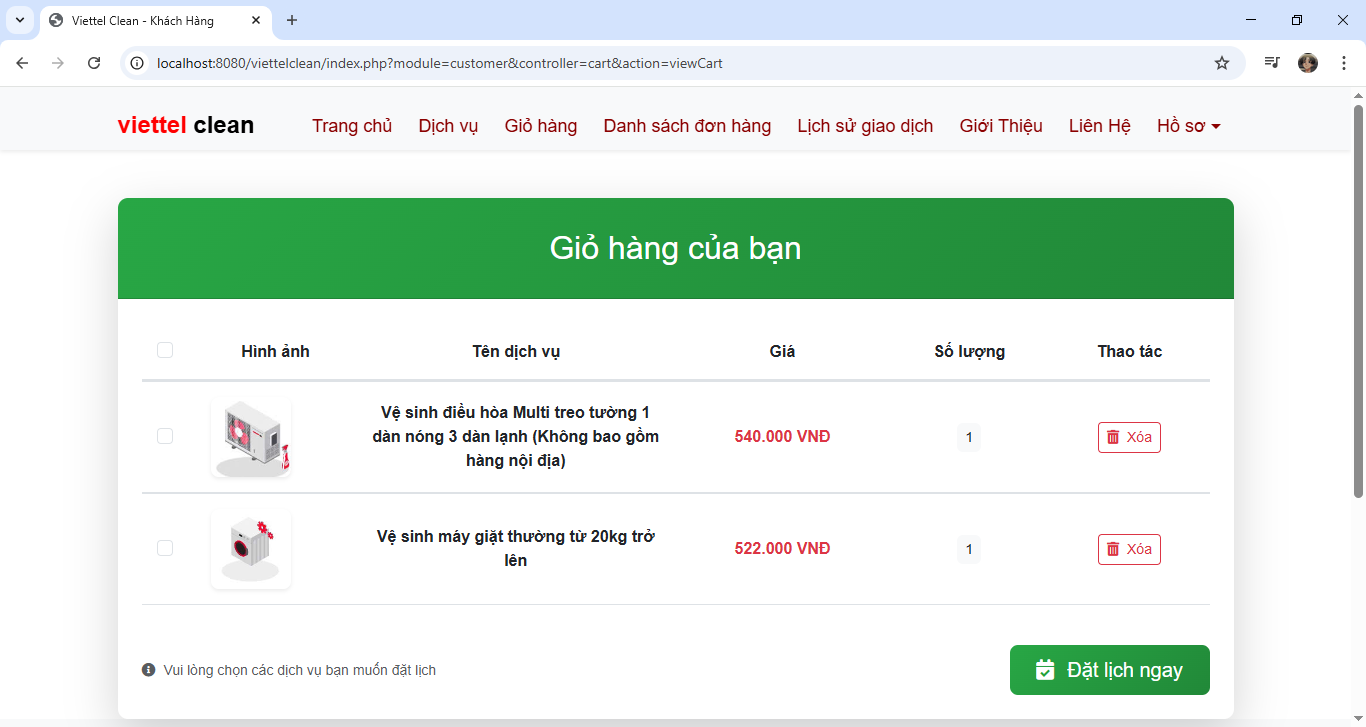Close the Viettel Clean tab

[x=256, y=20]
